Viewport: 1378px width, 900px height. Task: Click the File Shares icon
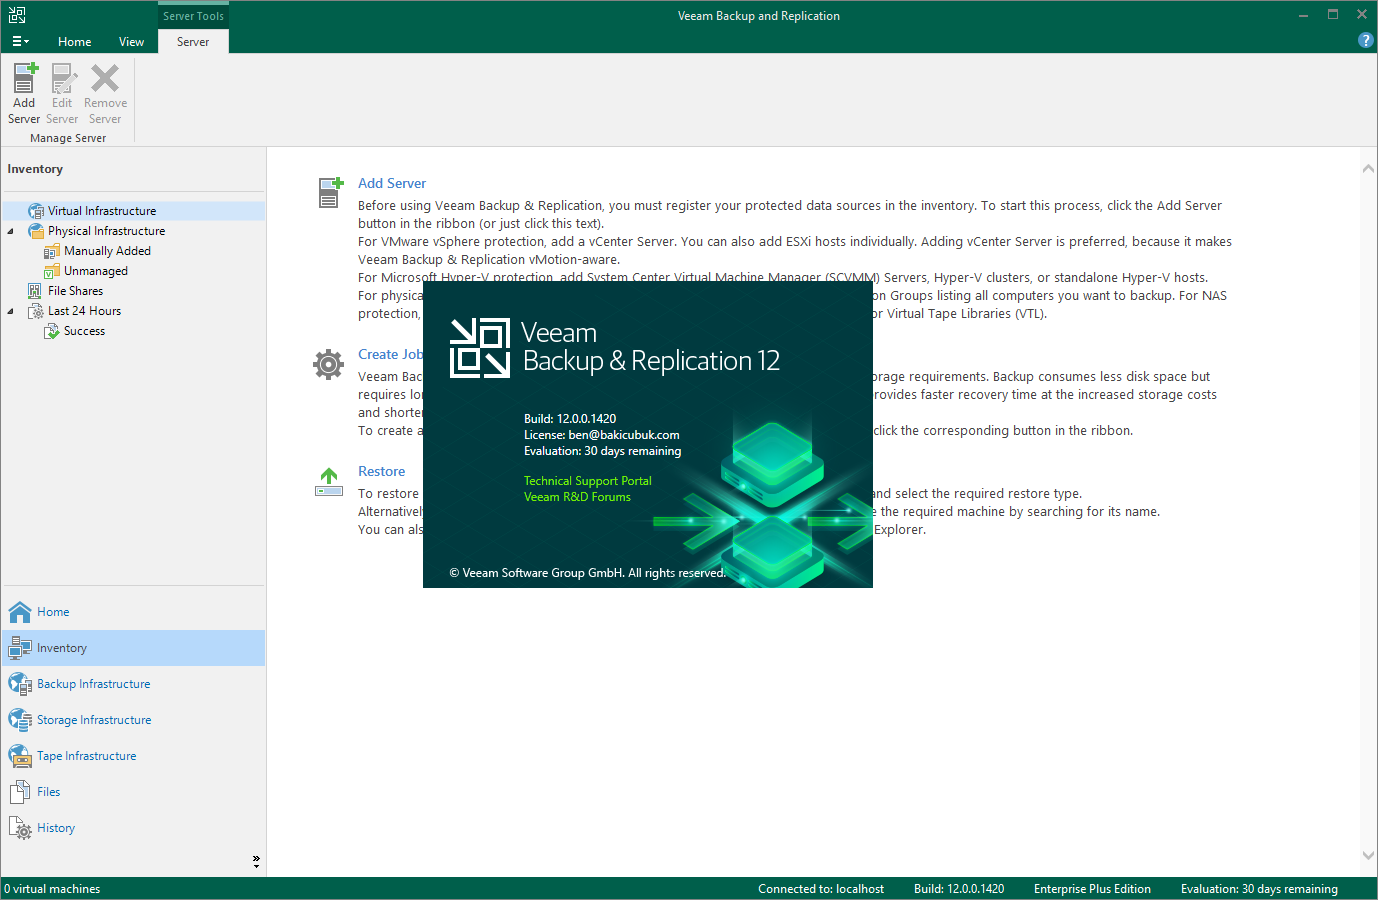pos(35,291)
